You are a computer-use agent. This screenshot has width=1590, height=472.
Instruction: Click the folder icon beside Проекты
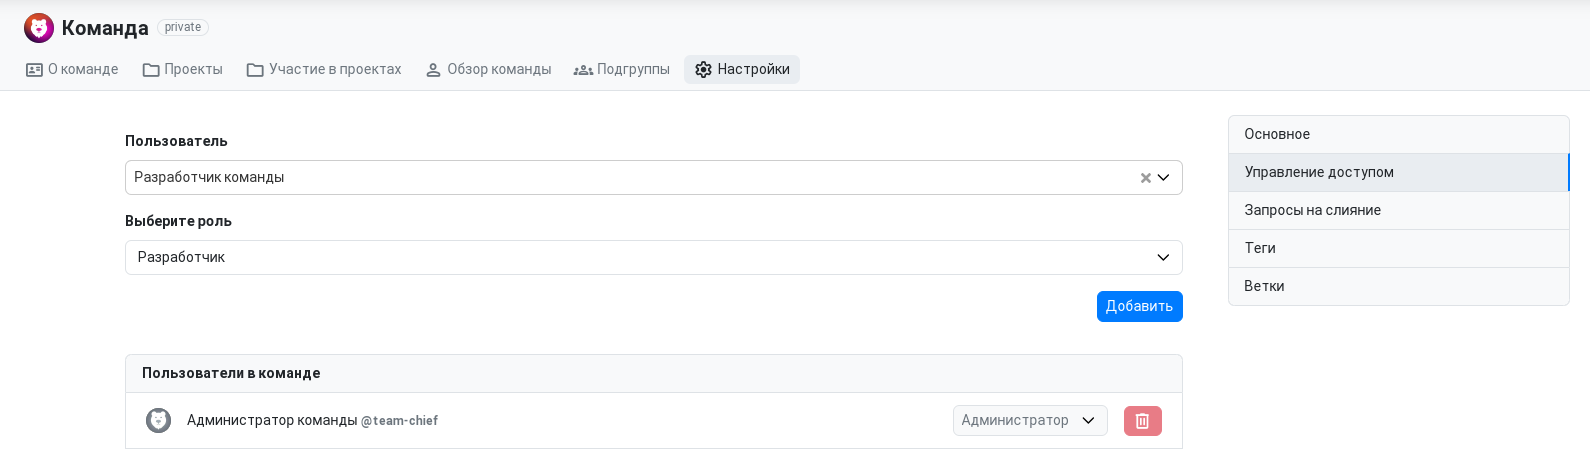coord(151,70)
